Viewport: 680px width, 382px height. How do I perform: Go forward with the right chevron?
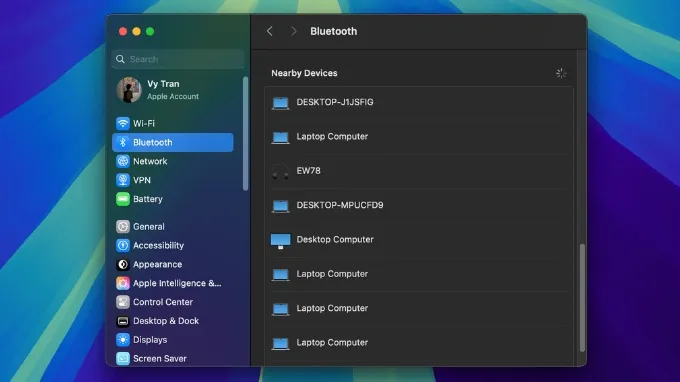point(294,31)
